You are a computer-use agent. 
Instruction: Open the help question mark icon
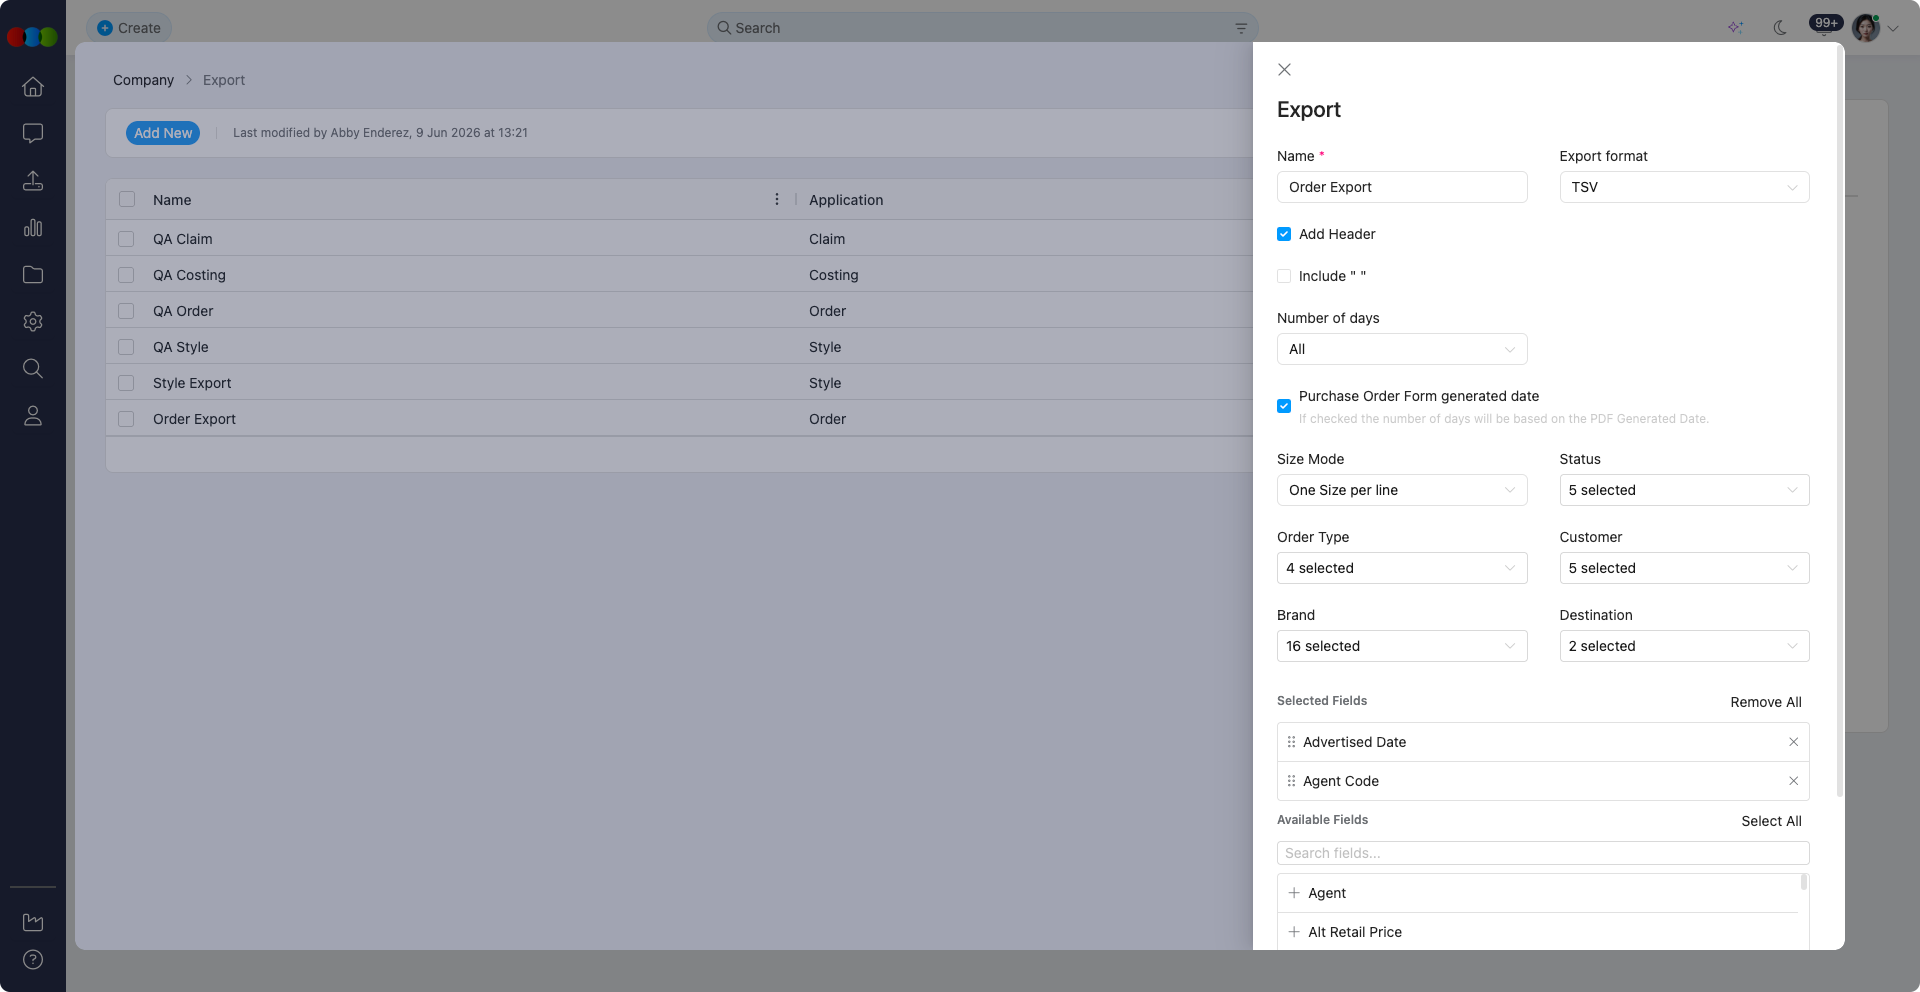point(33,960)
